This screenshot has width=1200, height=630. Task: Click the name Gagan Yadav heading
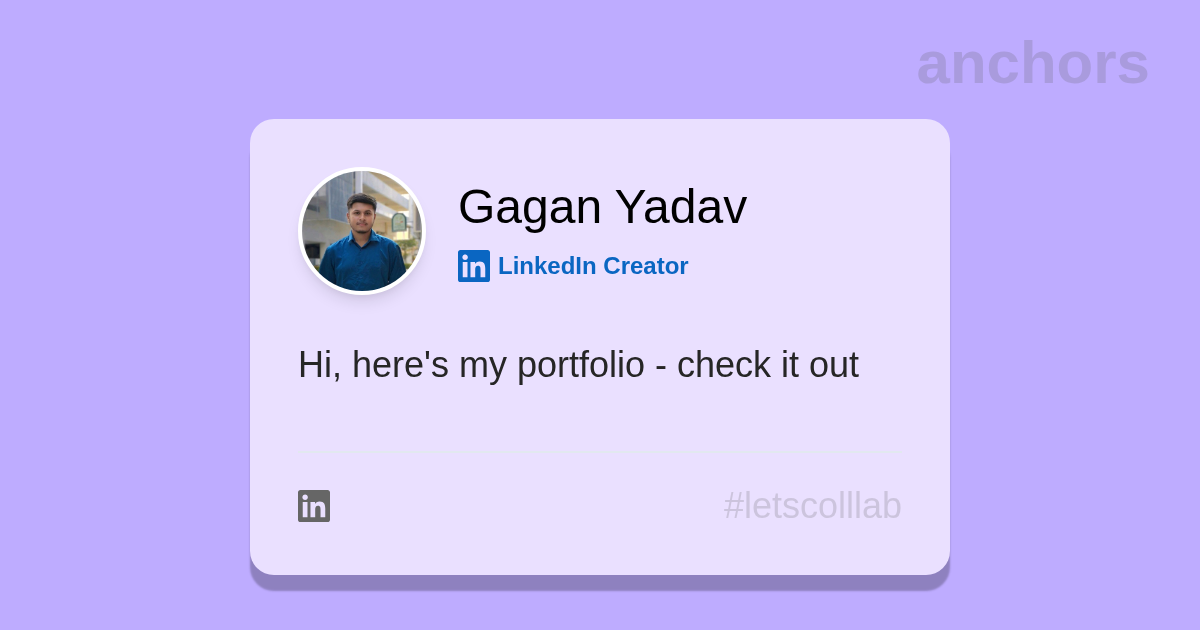(x=602, y=207)
